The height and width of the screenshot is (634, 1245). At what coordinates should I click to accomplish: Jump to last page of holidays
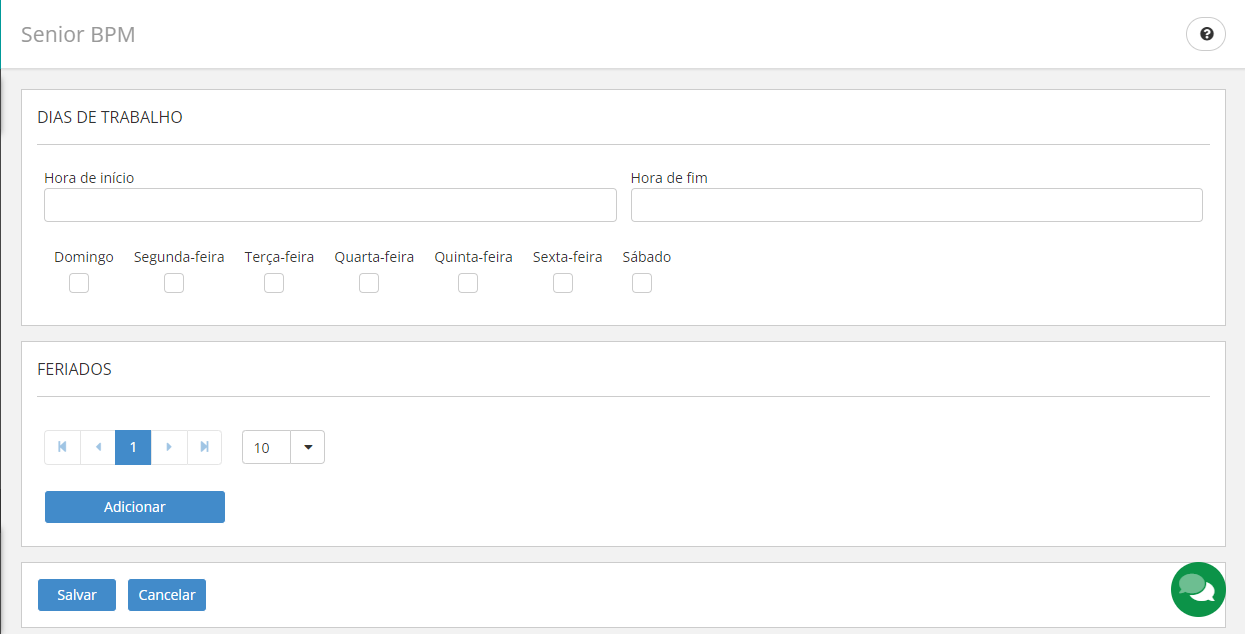point(204,447)
